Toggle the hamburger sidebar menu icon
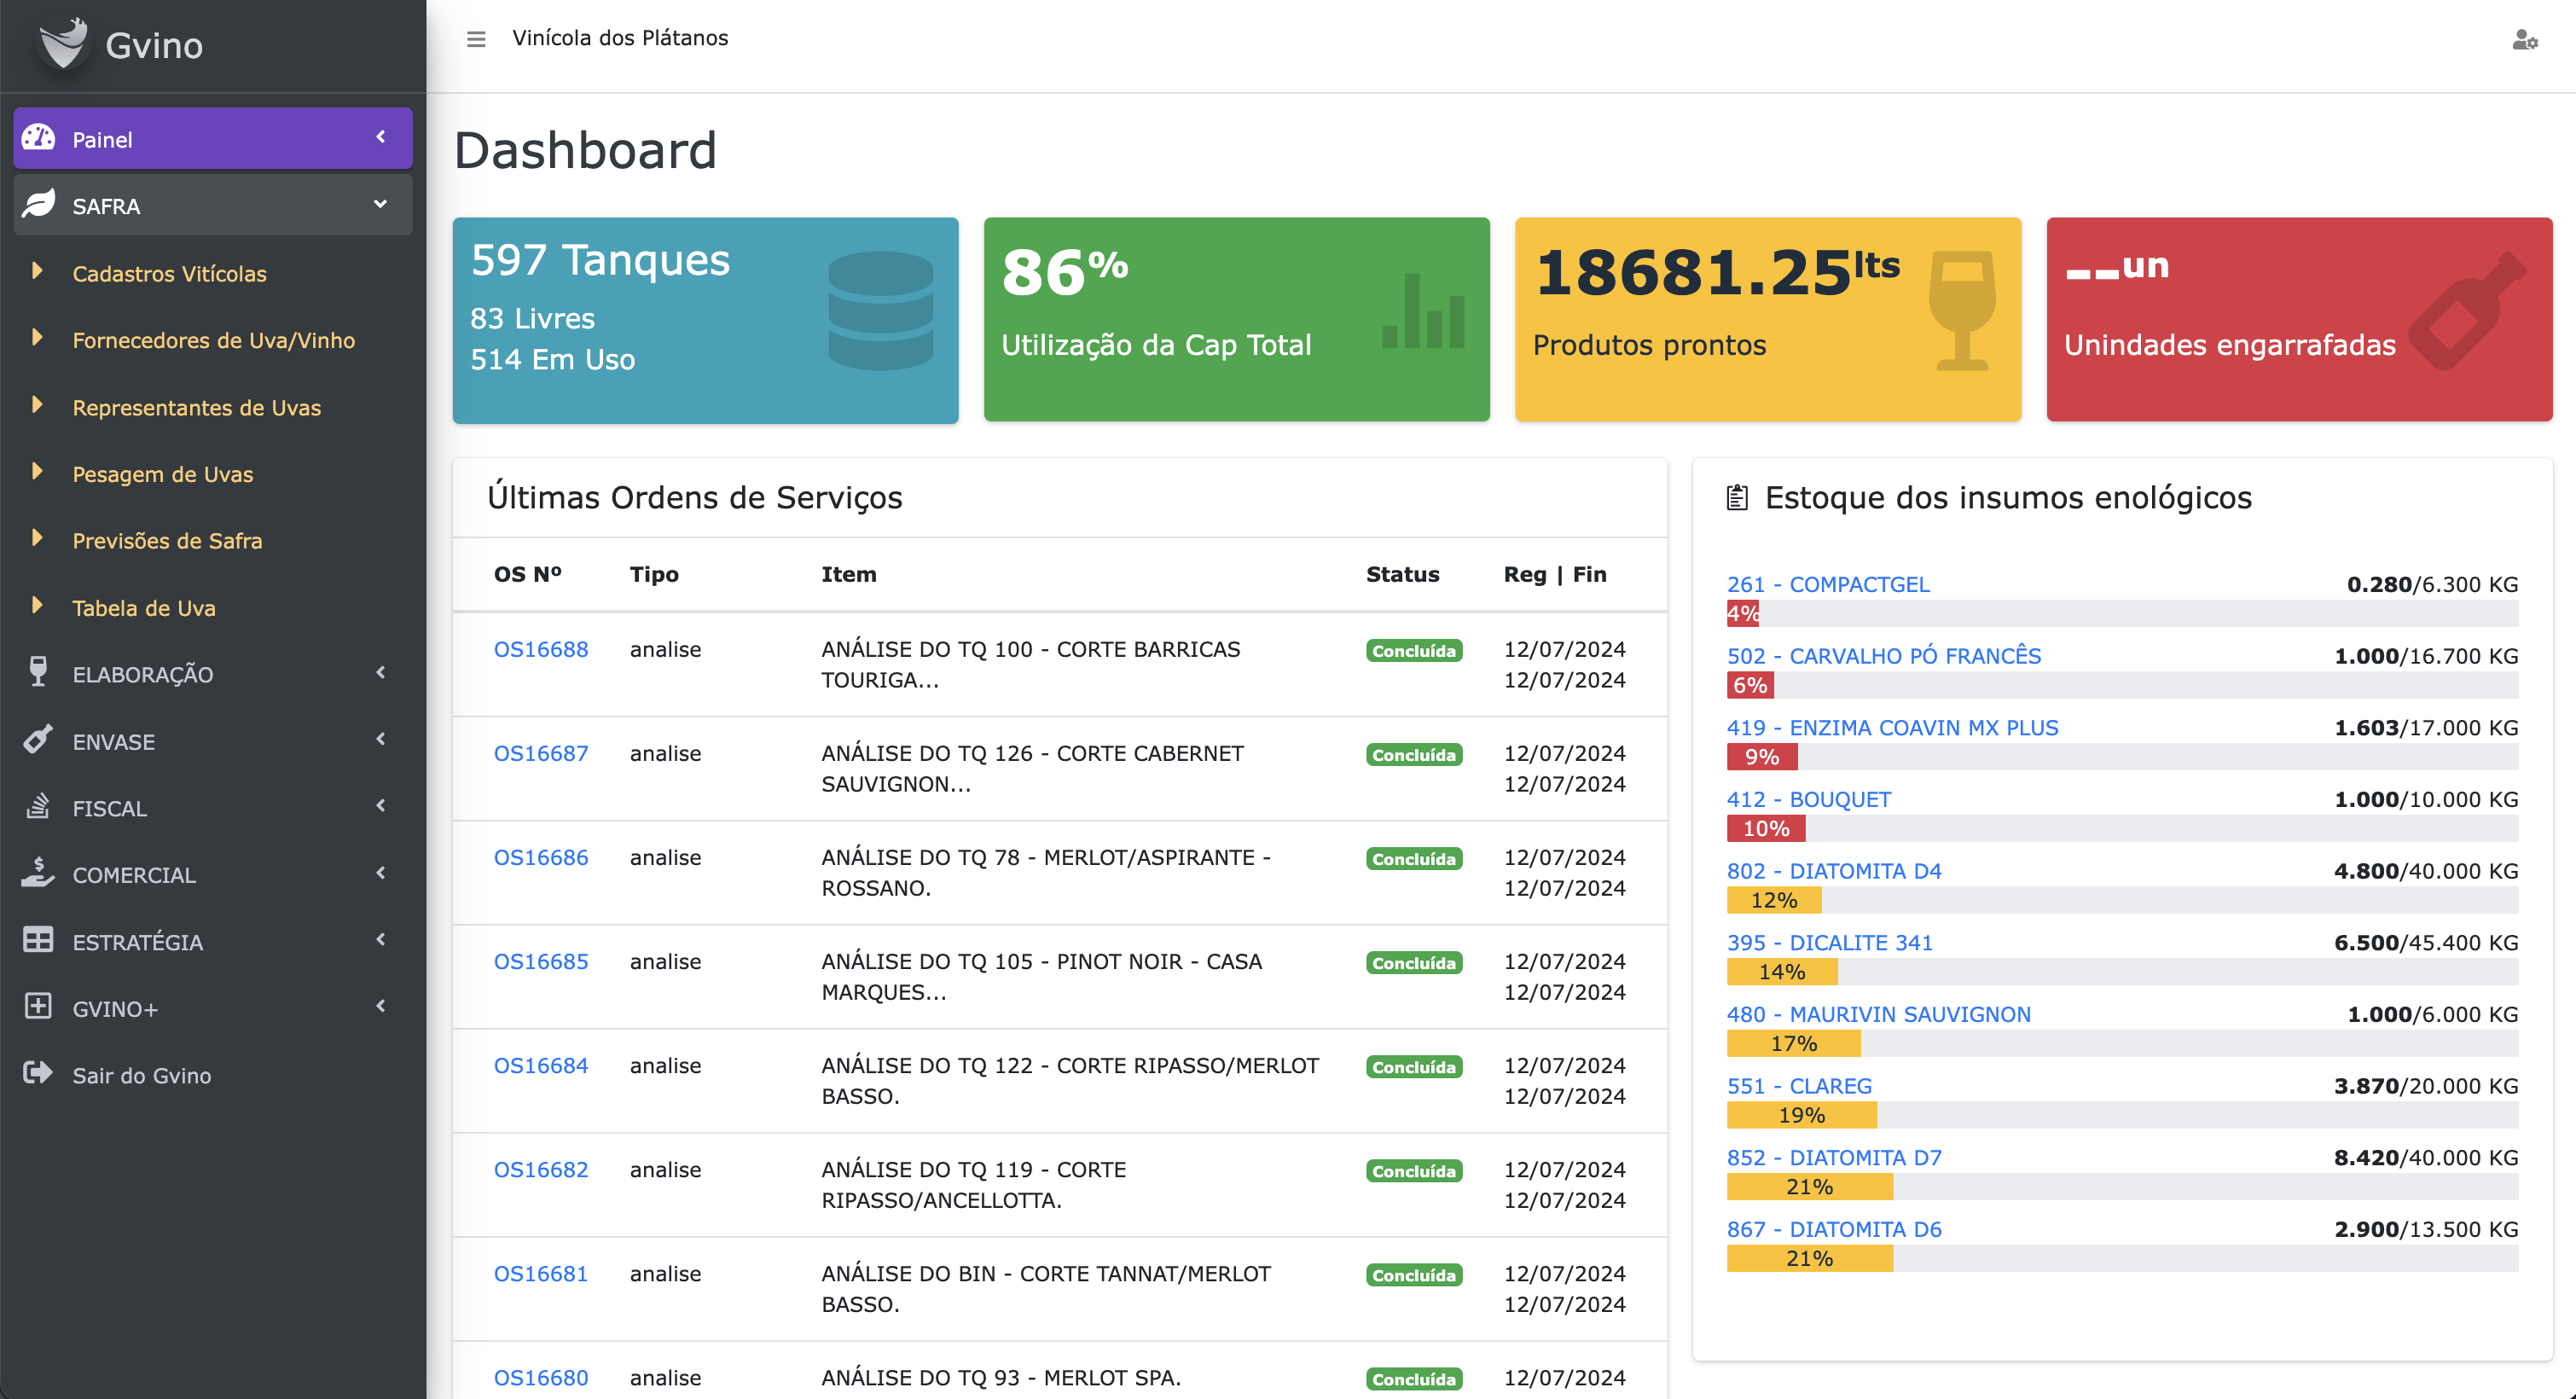Image resolution: width=2576 pixels, height=1399 pixels. click(476, 39)
